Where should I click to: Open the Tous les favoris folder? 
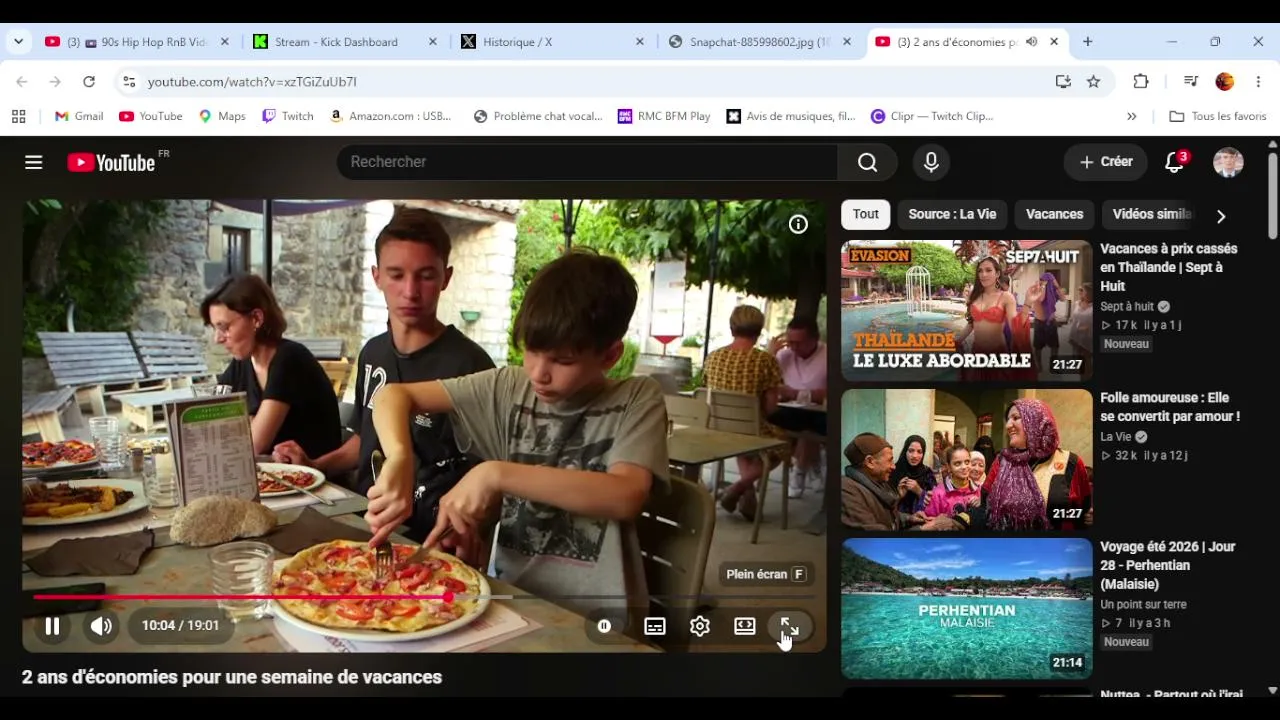(x=1218, y=116)
